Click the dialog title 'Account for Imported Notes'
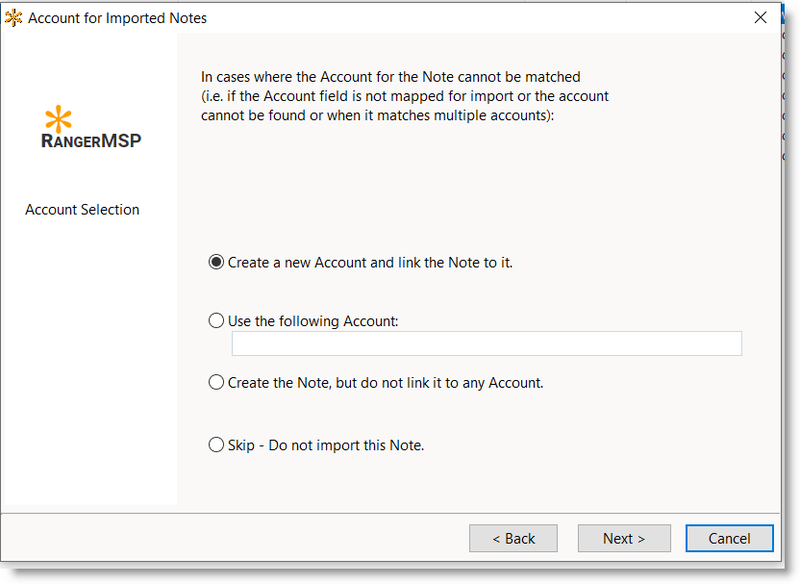 [119, 17]
